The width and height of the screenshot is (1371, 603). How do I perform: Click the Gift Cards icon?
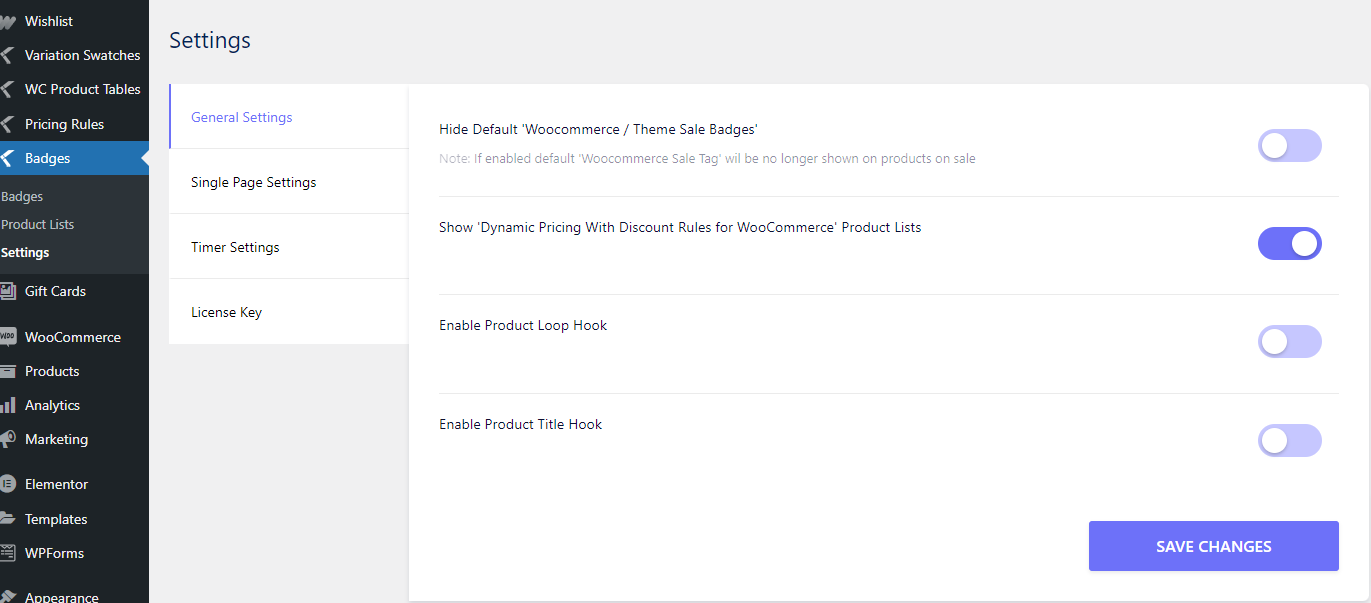(x=8, y=291)
